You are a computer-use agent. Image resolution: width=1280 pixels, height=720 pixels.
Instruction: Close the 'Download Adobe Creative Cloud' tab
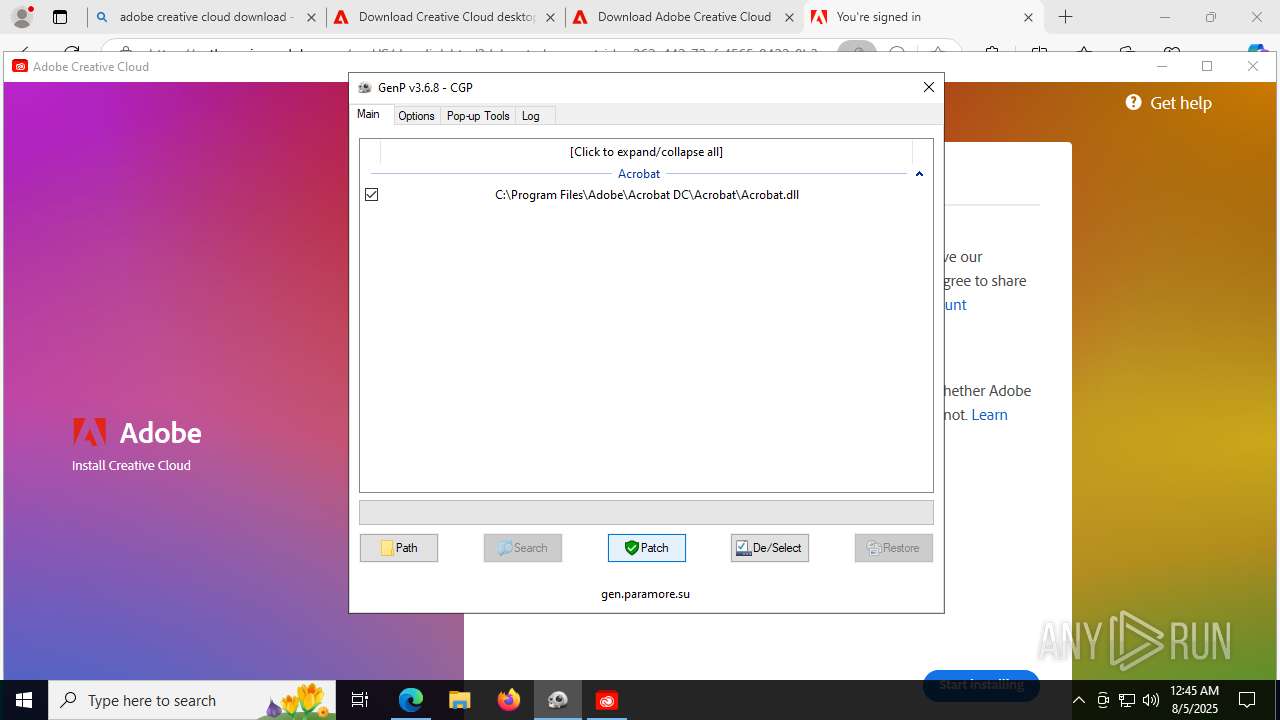point(789,17)
